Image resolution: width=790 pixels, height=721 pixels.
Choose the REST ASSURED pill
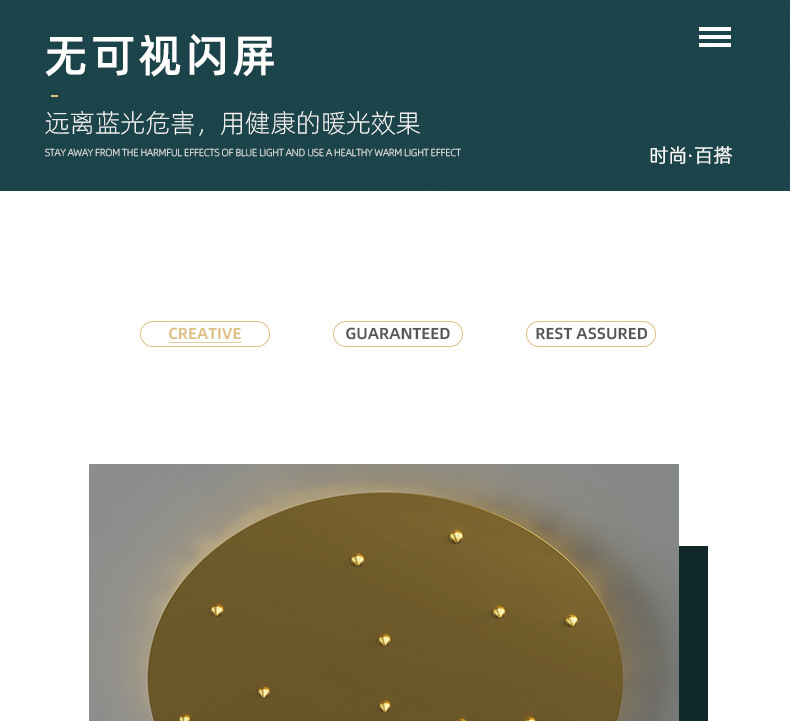pos(590,334)
